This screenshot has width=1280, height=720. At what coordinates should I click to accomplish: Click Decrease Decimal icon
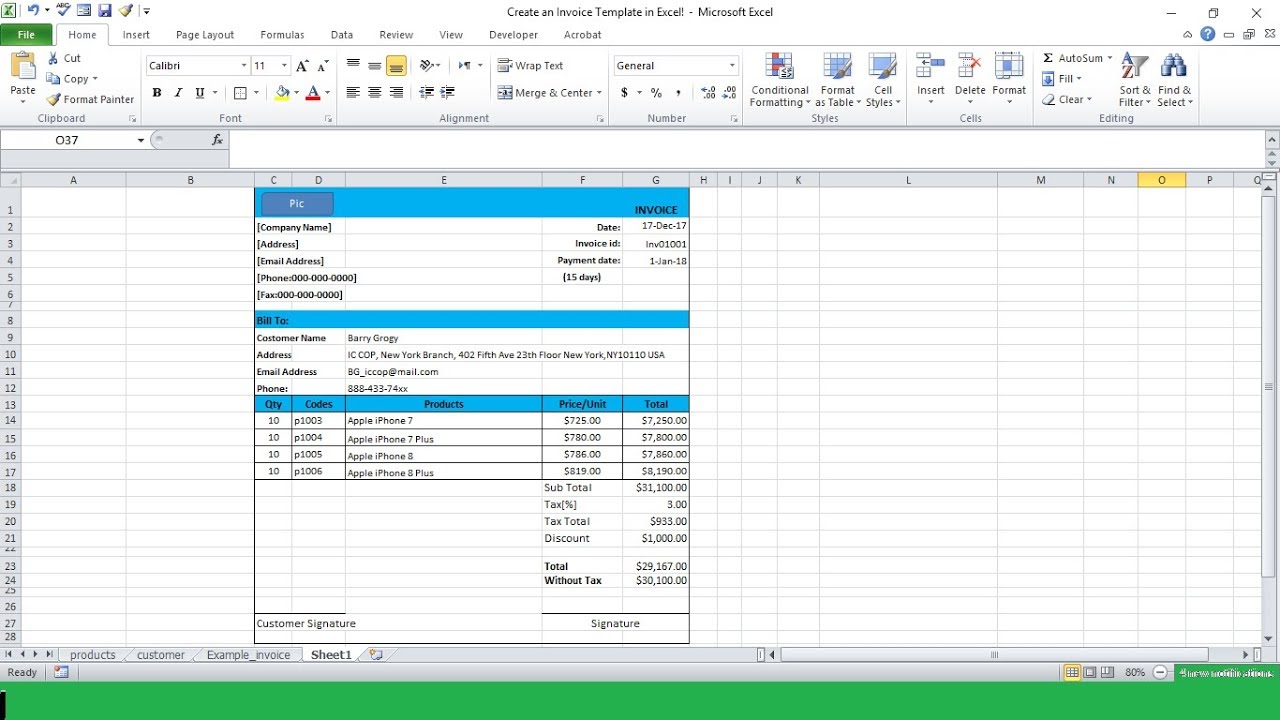(730, 93)
